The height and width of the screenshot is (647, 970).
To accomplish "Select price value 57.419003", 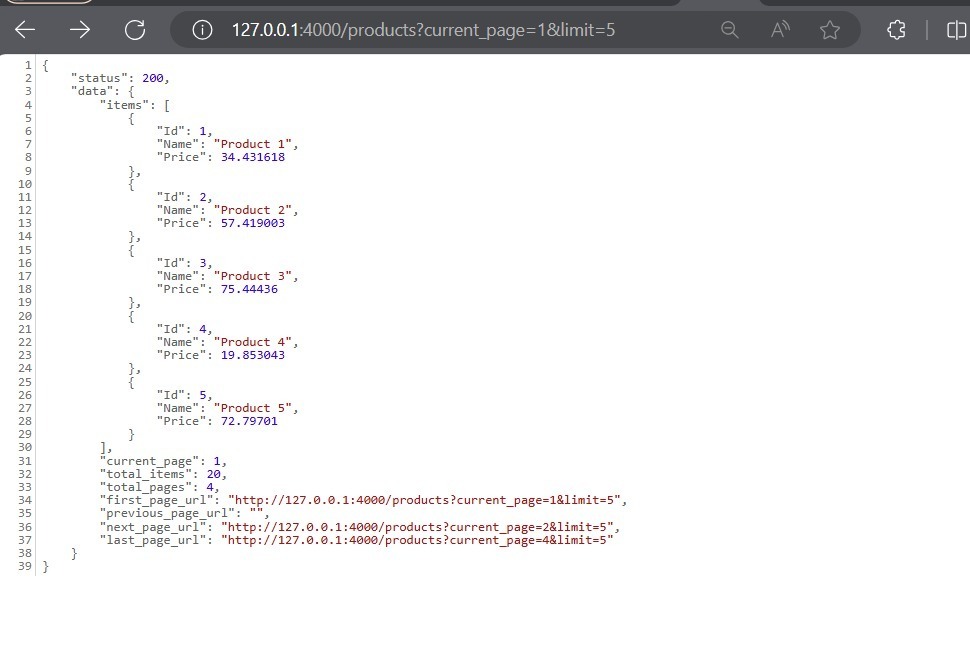I will coord(253,223).
